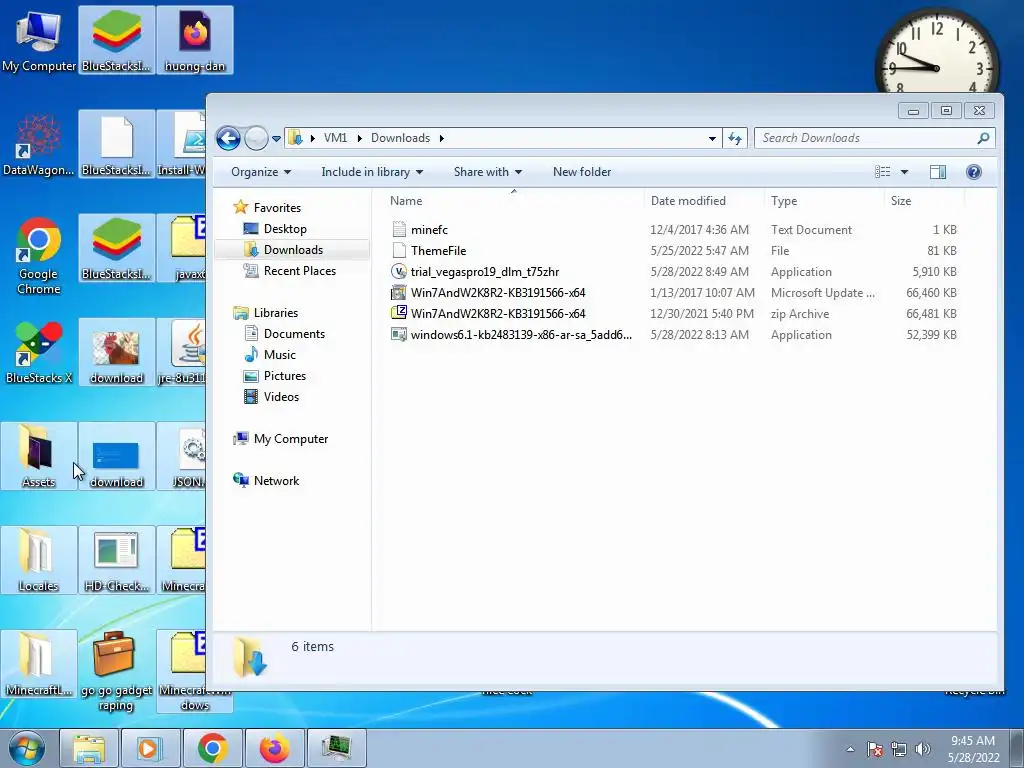Screen dimensions: 1024x768
Task: Sort files by the Name column
Action: [x=513, y=200]
